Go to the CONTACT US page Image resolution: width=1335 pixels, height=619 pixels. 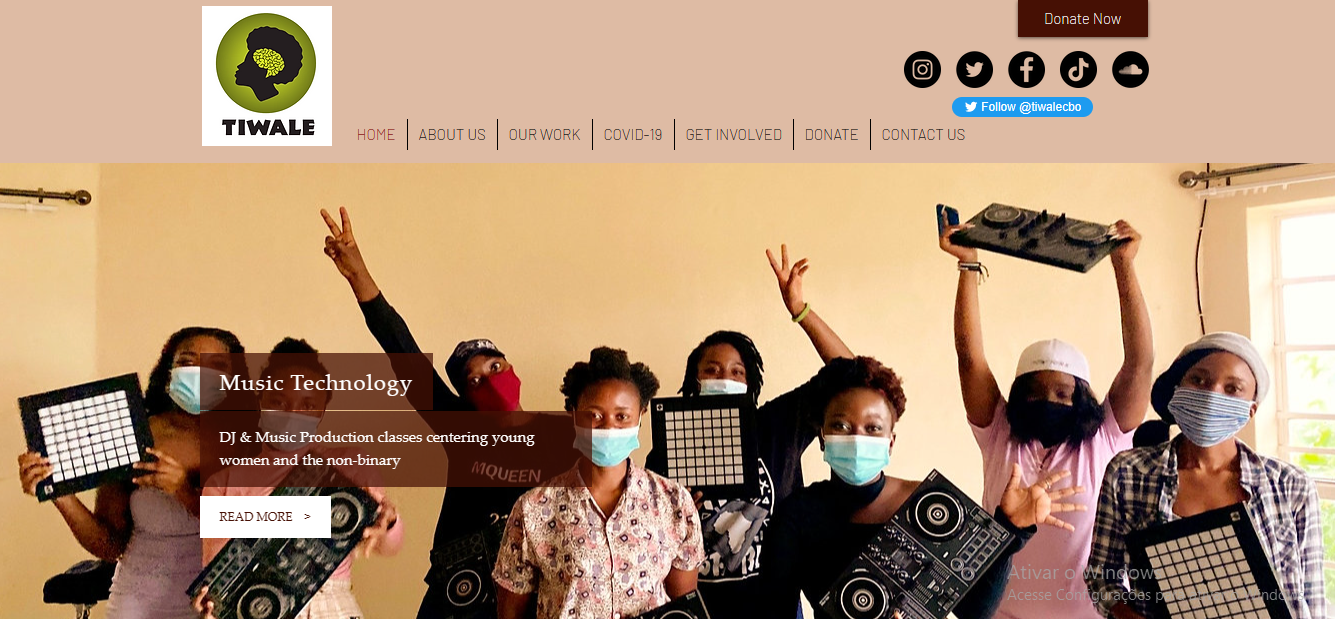(923, 134)
